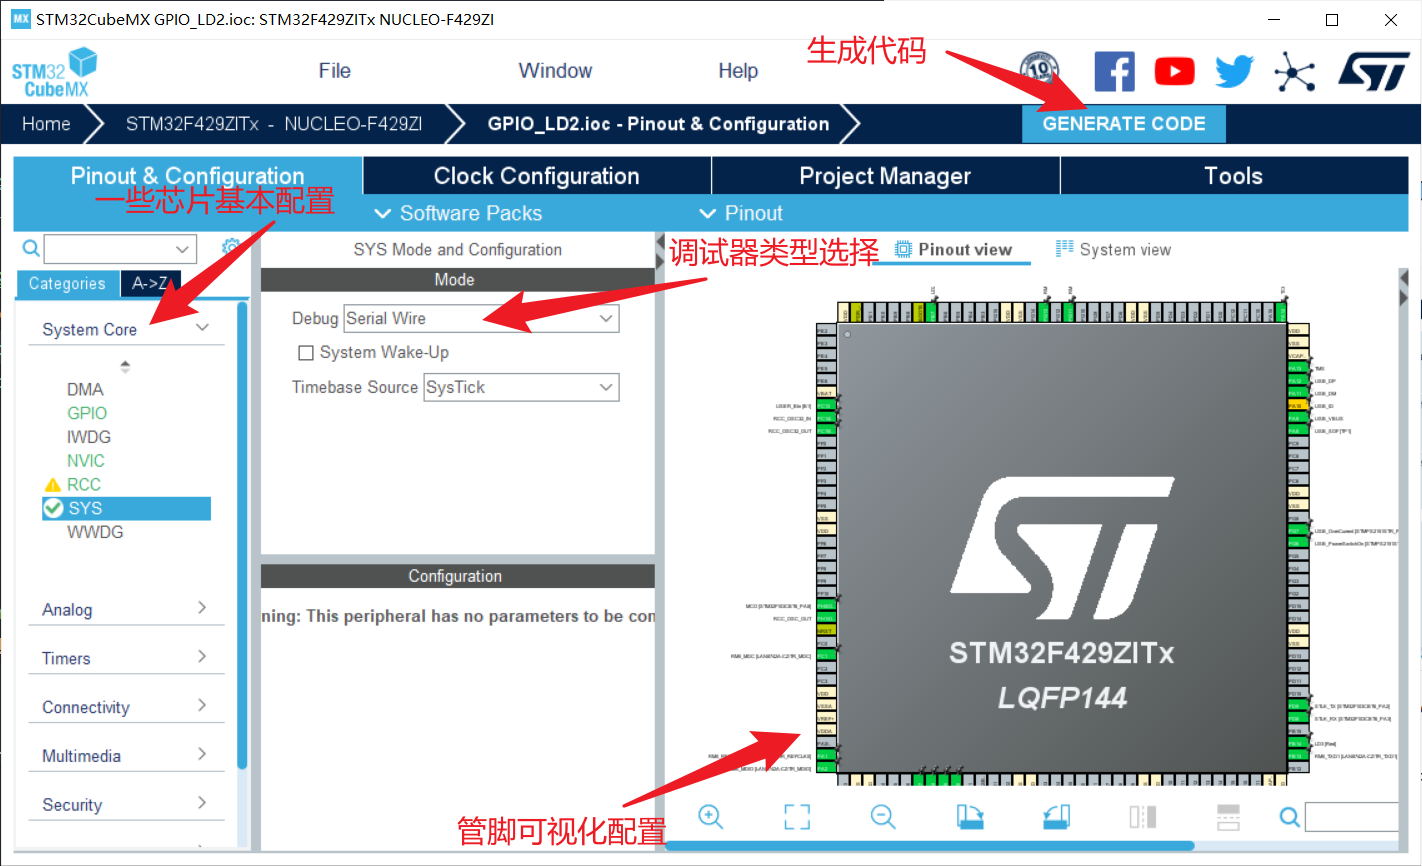Enable the System Wake-Up checkbox
The height and width of the screenshot is (866, 1422).
click(306, 353)
